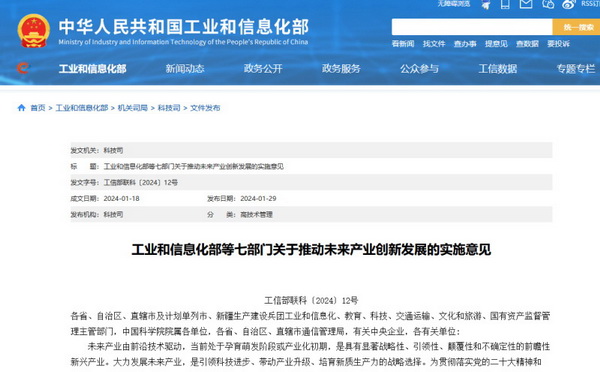Click the national emblem logo
This screenshot has width=600, height=372.
pos(34,31)
